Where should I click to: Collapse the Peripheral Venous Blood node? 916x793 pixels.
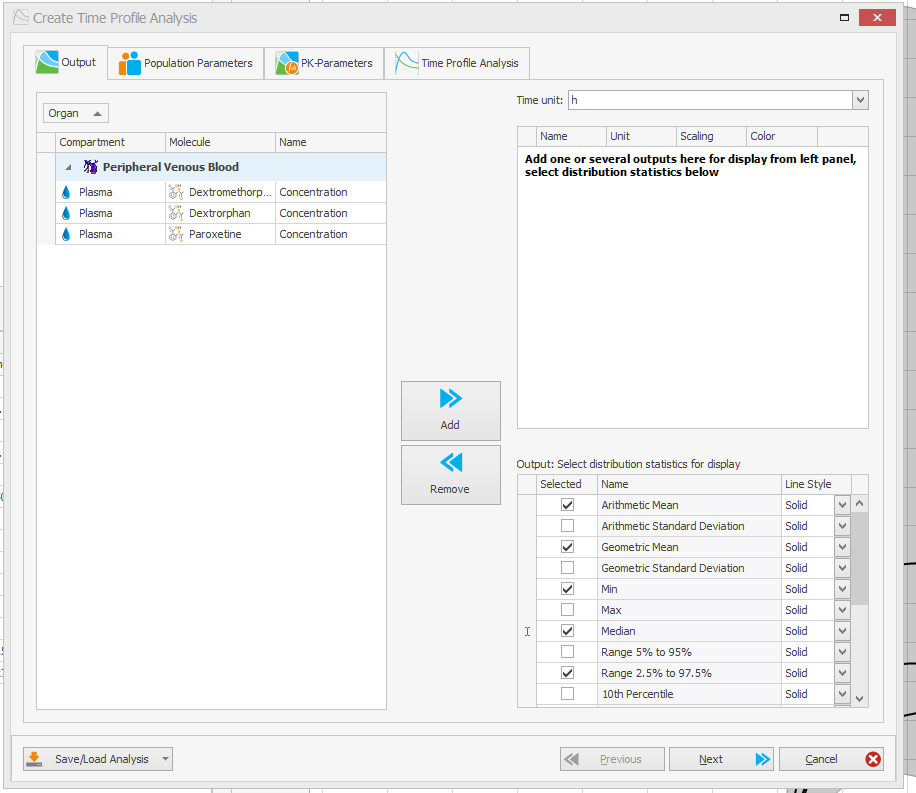tap(67, 165)
